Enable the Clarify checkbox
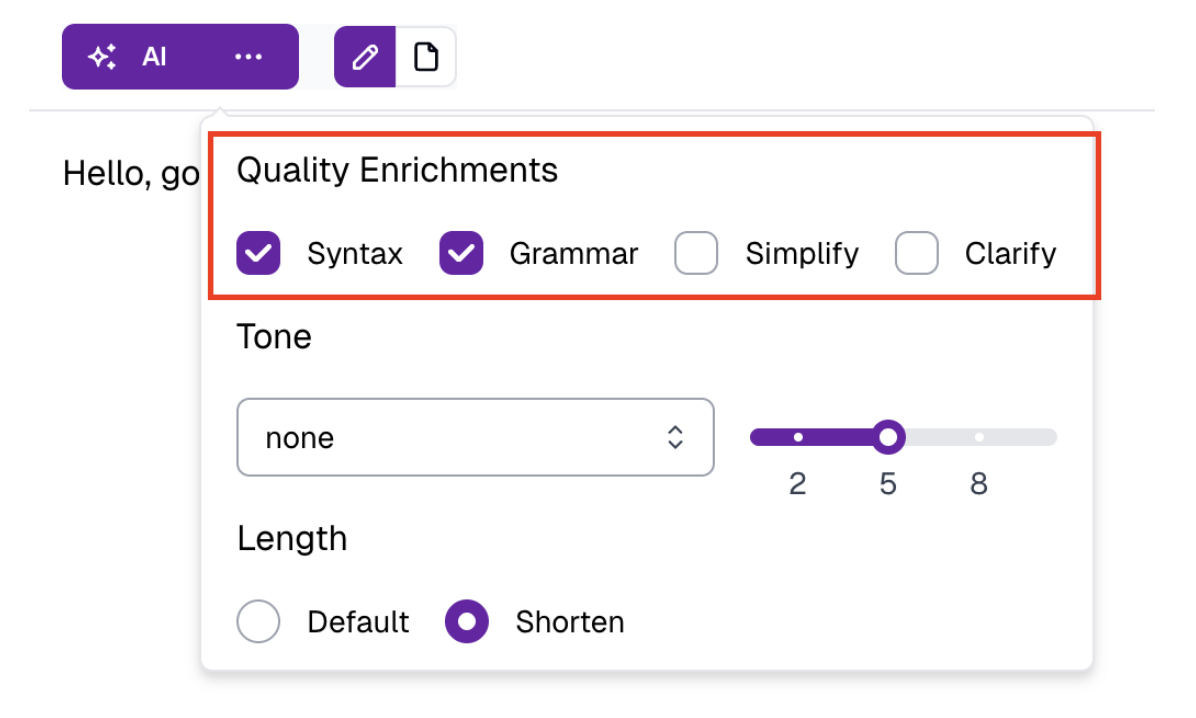1196x718 pixels. pos(916,253)
